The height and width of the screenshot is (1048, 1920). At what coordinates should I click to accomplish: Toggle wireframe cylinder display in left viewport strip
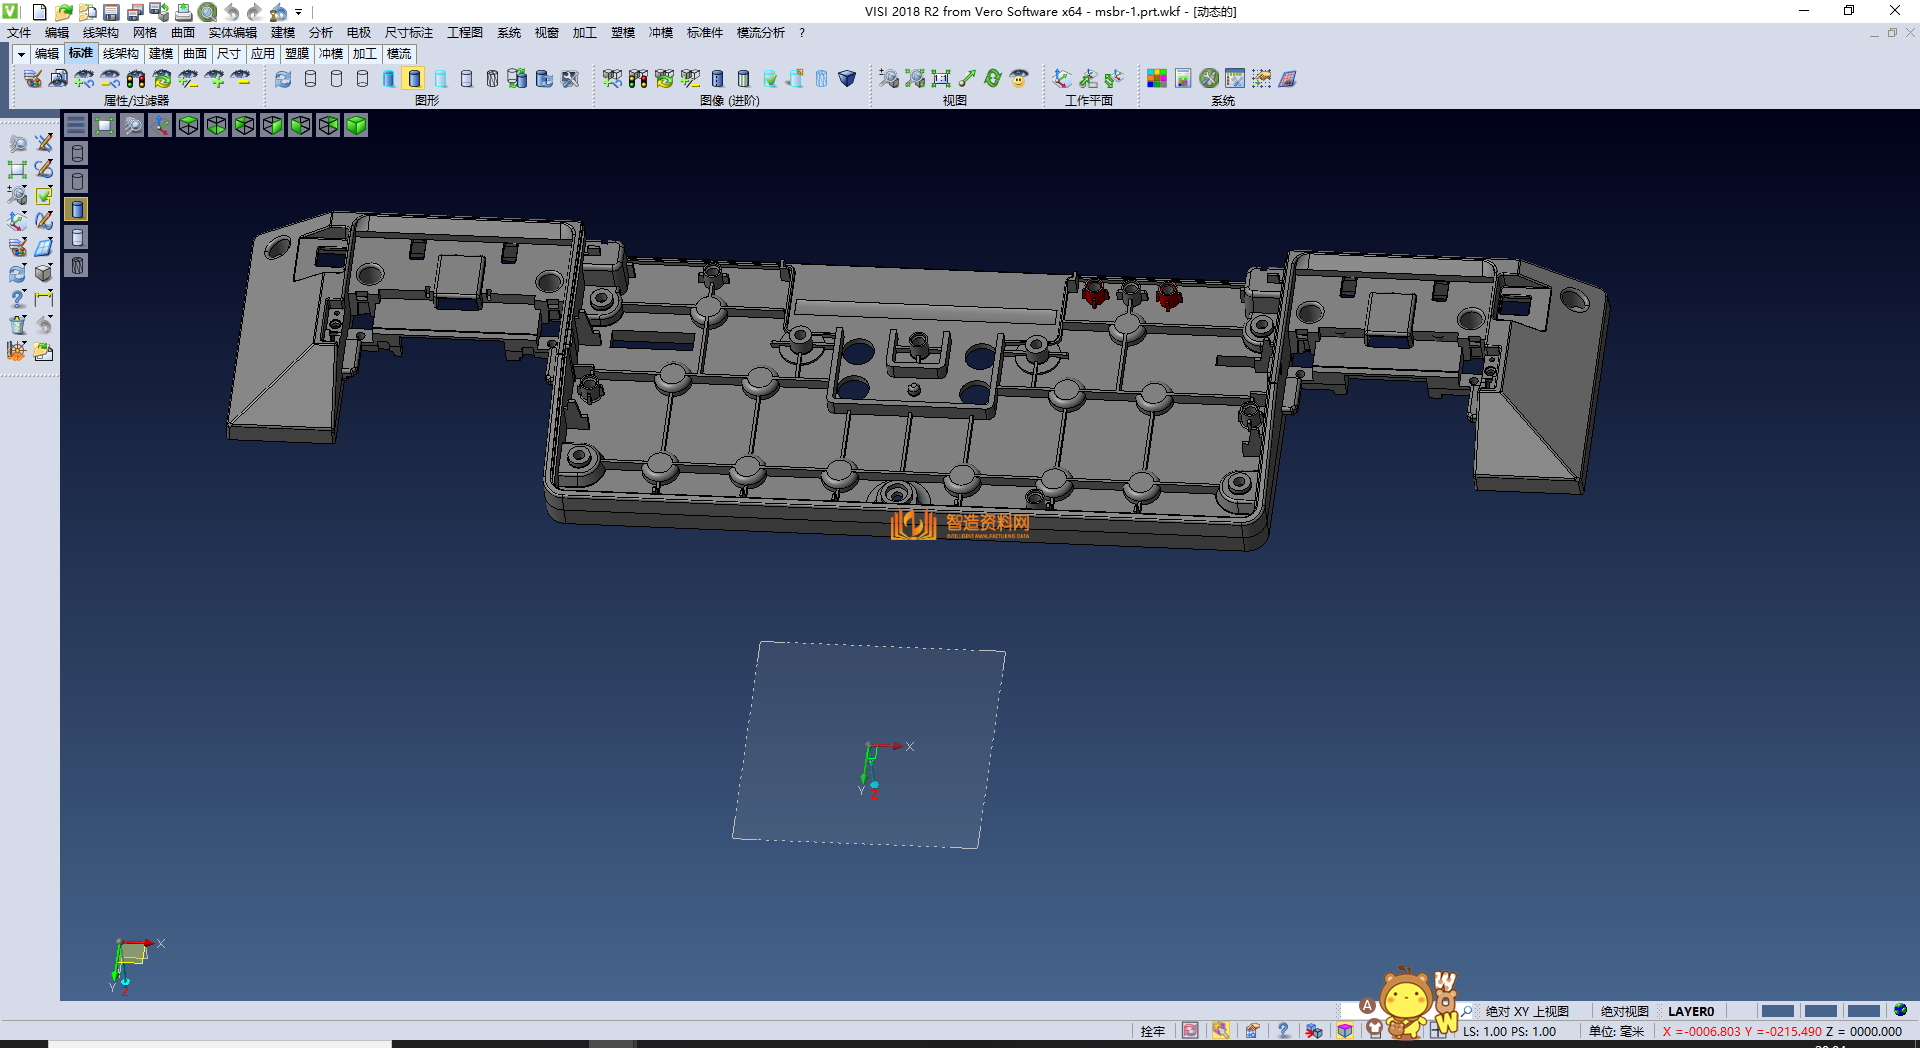pyautogui.click(x=77, y=153)
